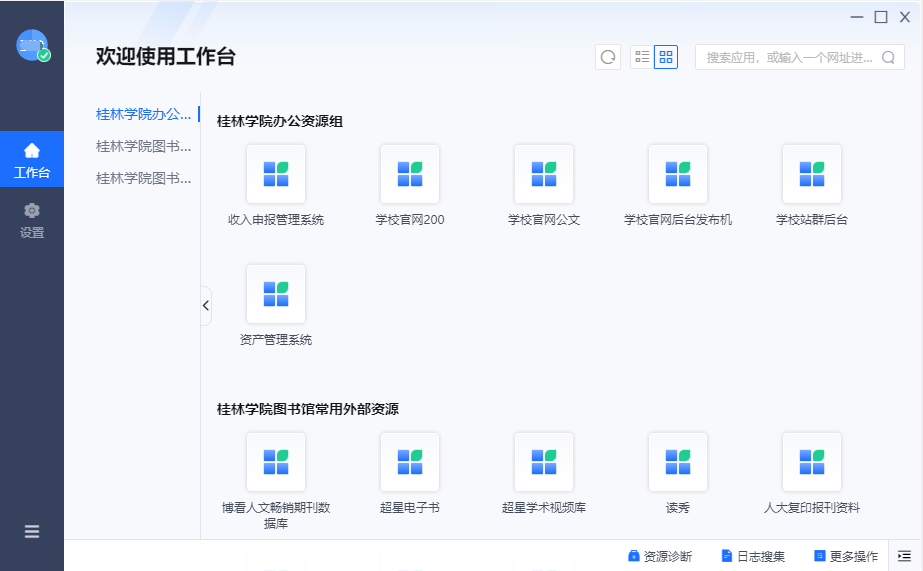
Task: Collapse the left category panel
Action: point(206,306)
